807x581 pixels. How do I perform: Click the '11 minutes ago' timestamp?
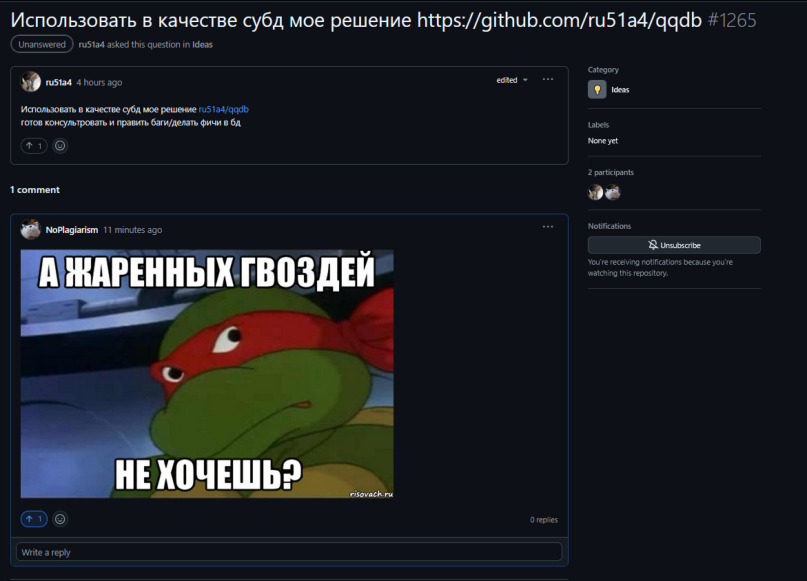point(132,230)
